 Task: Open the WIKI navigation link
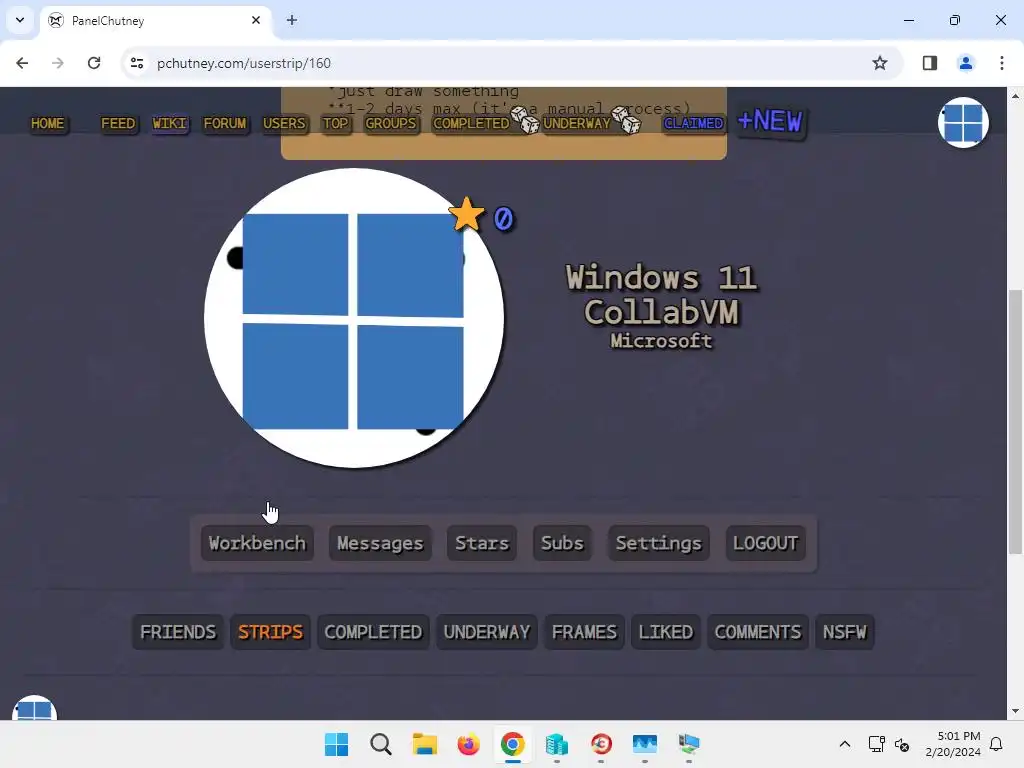[170, 123]
